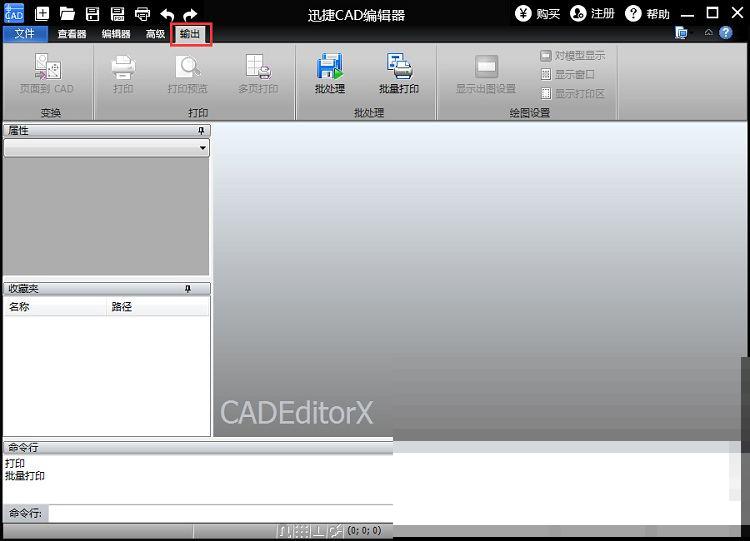
Task: Redo with the right curved arrow
Action: click(x=190, y=14)
